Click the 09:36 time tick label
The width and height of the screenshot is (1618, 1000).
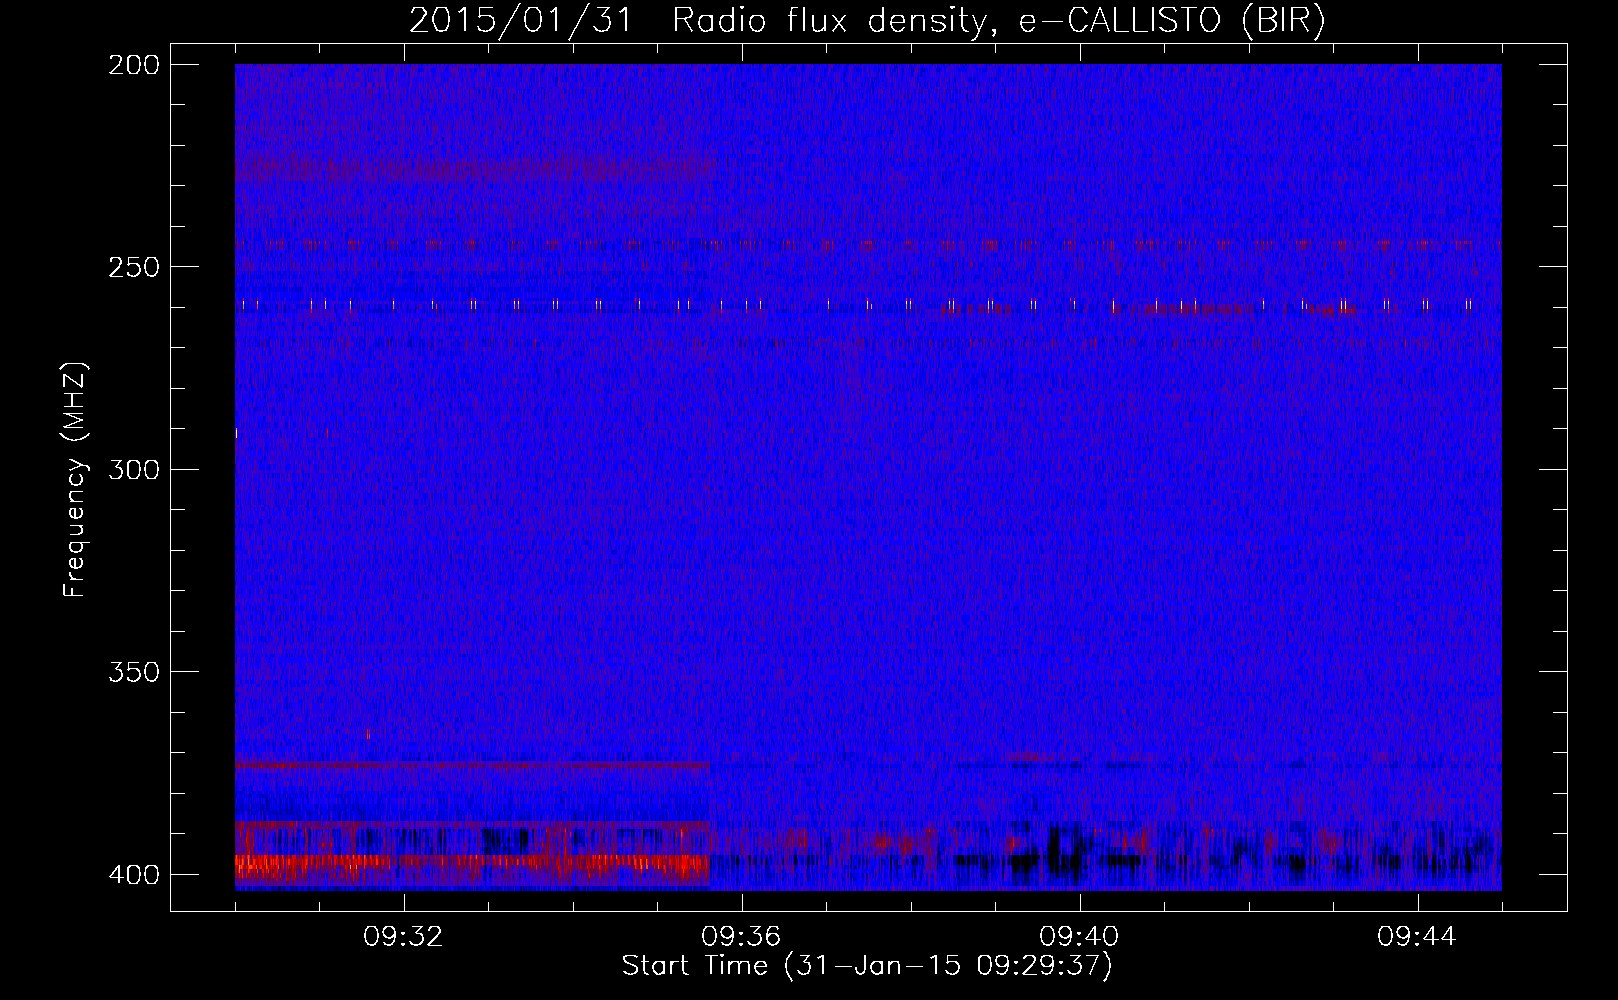click(x=741, y=937)
